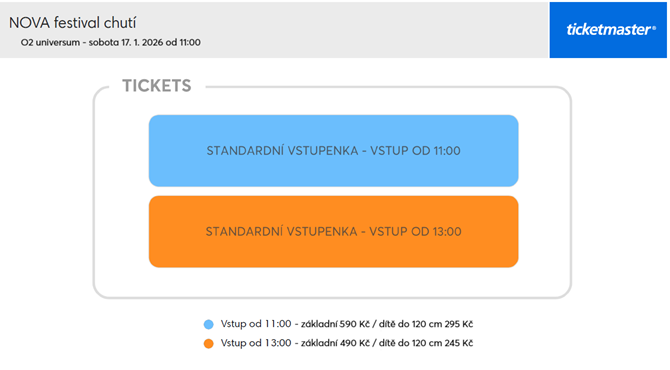Click the základní 590 Kč price text
Viewport: 670px width, 370px height.
335,324
